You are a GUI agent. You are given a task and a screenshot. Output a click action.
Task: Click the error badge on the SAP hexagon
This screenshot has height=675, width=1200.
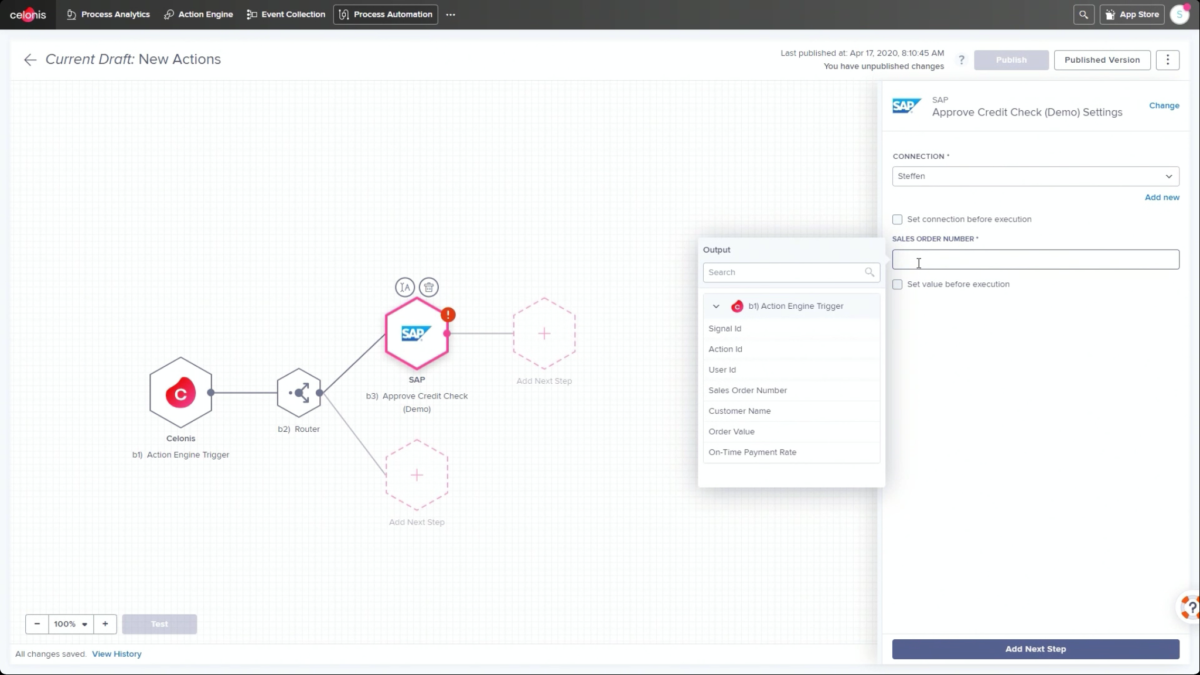point(447,314)
